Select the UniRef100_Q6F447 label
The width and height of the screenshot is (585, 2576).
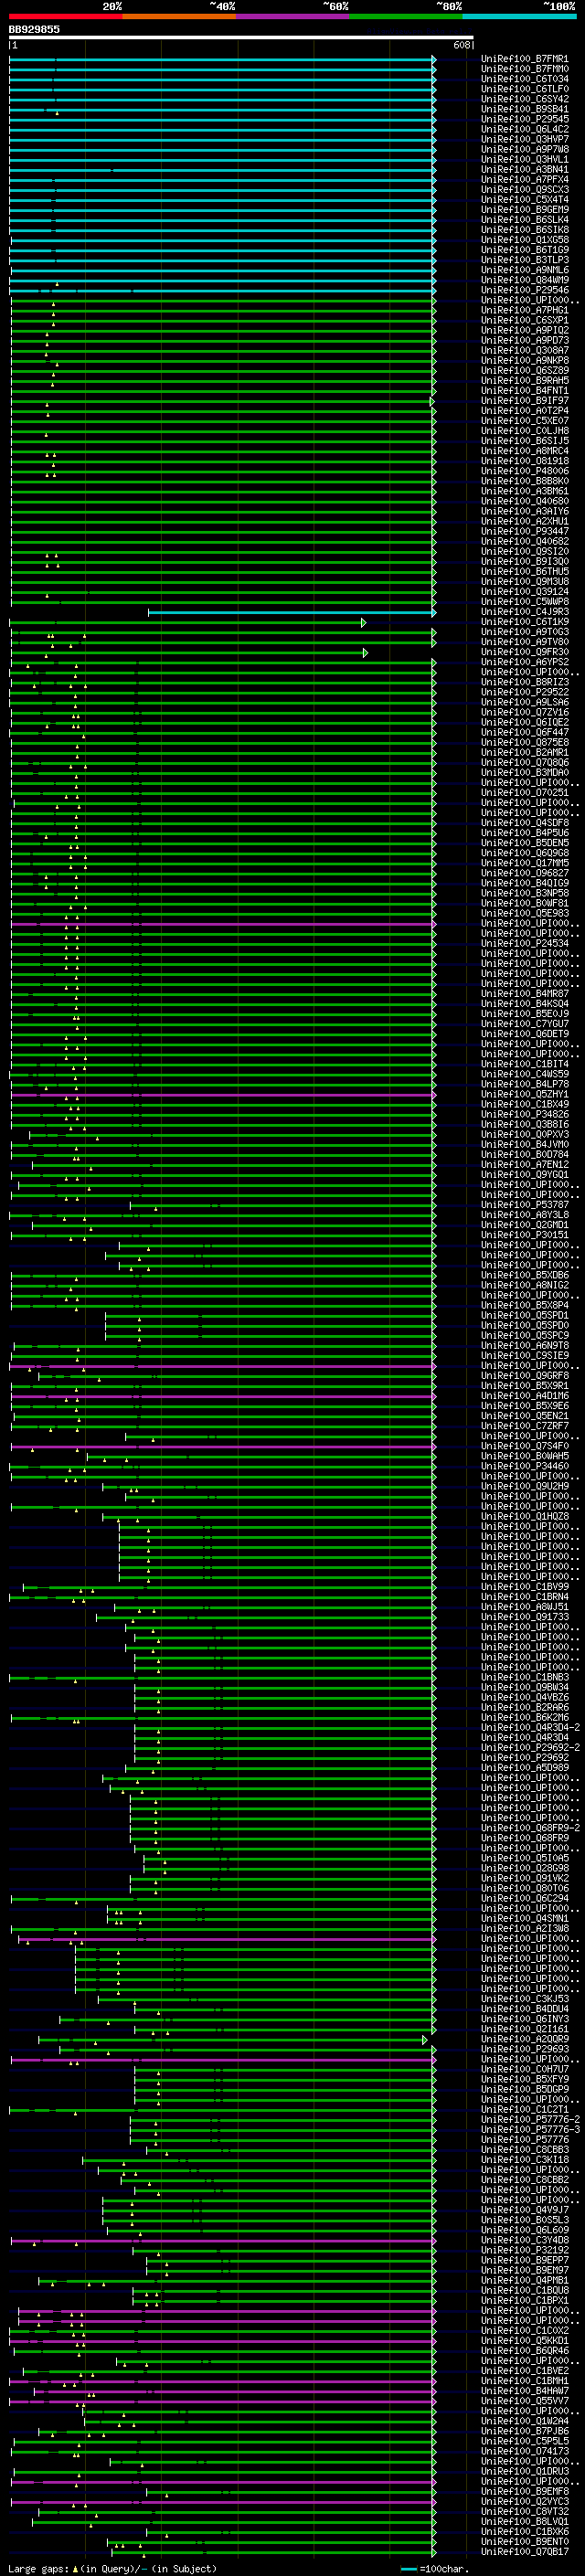tap(524, 732)
